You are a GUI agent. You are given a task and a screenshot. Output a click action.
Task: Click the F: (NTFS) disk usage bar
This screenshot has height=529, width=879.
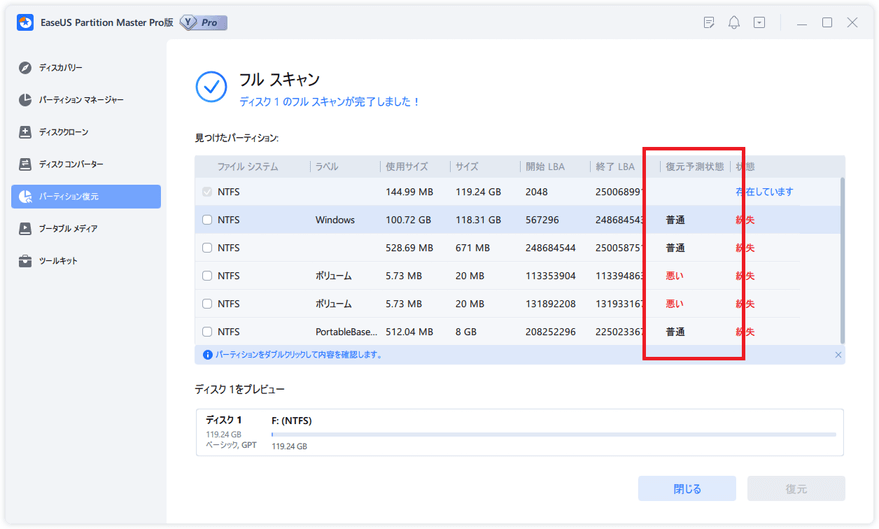[553, 434]
